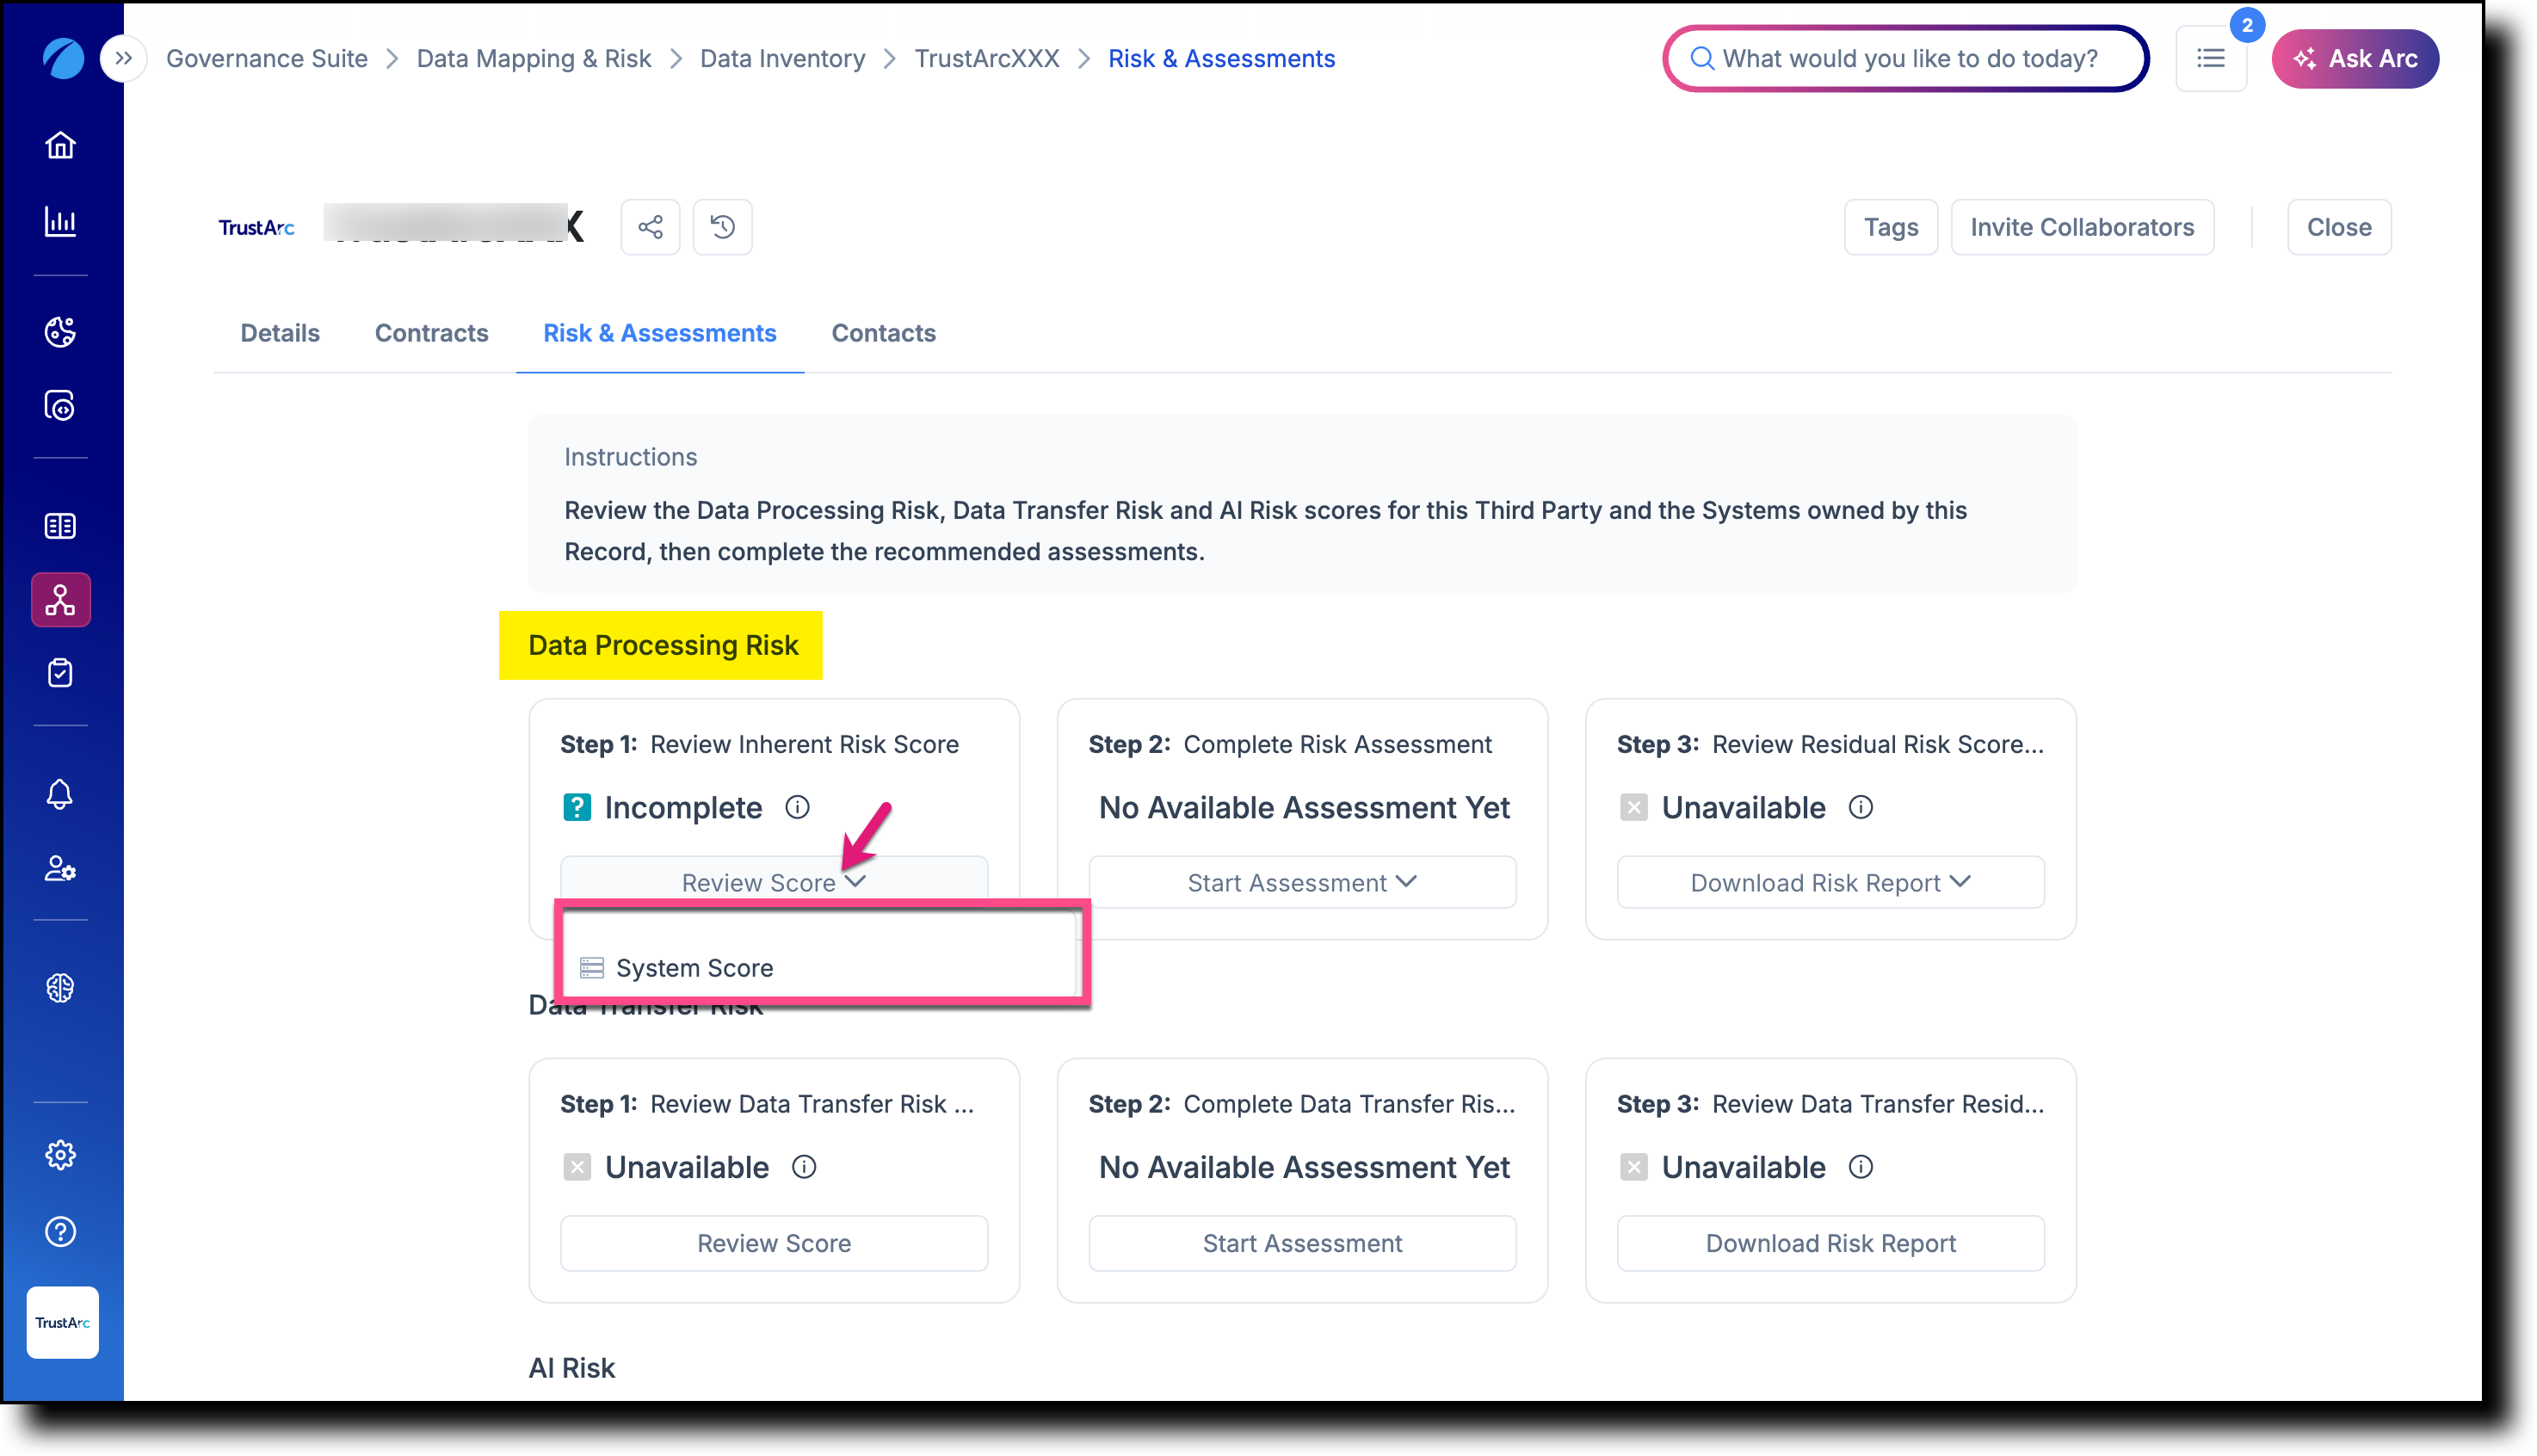The width and height of the screenshot is (2537, 1456).
Task: Open the help question mark icon
Action: point(60,1231)
